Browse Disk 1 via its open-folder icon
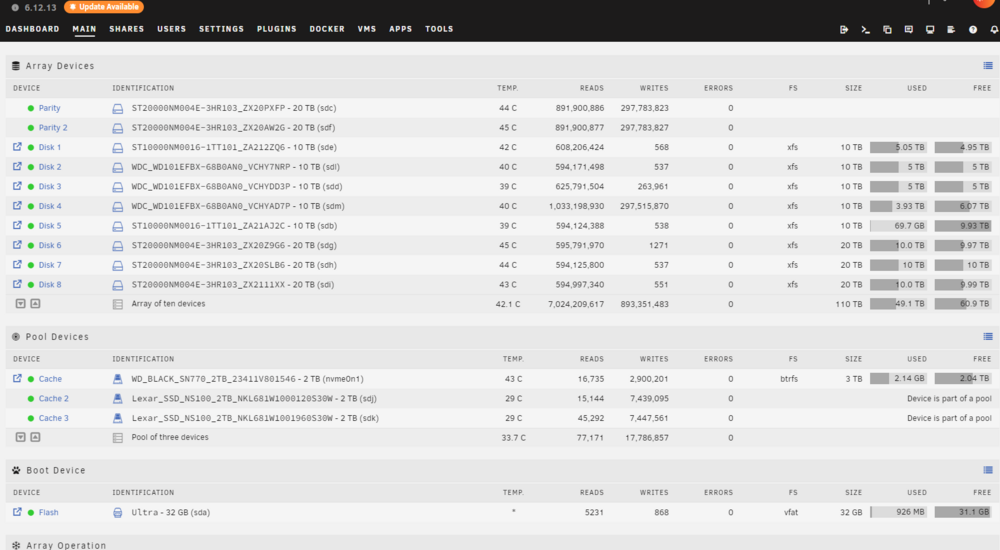The height and width of the screenshot is (550, 1000). pos(17,147)
